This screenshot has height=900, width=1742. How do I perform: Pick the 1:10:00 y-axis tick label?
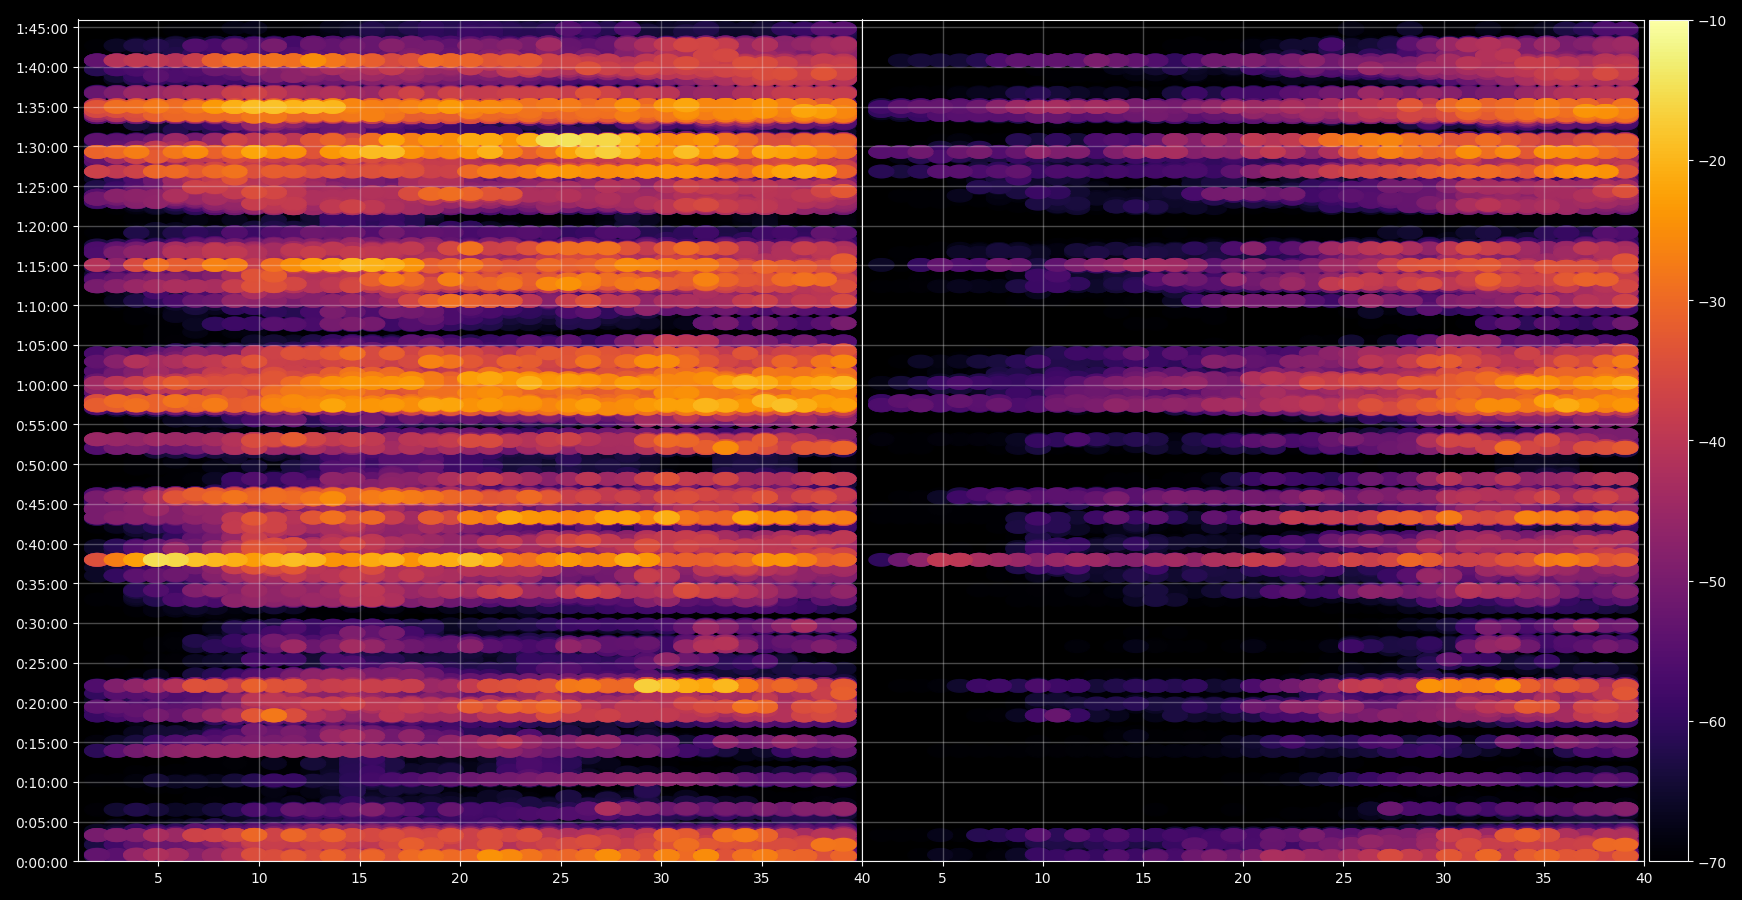(x=42, y=306)
